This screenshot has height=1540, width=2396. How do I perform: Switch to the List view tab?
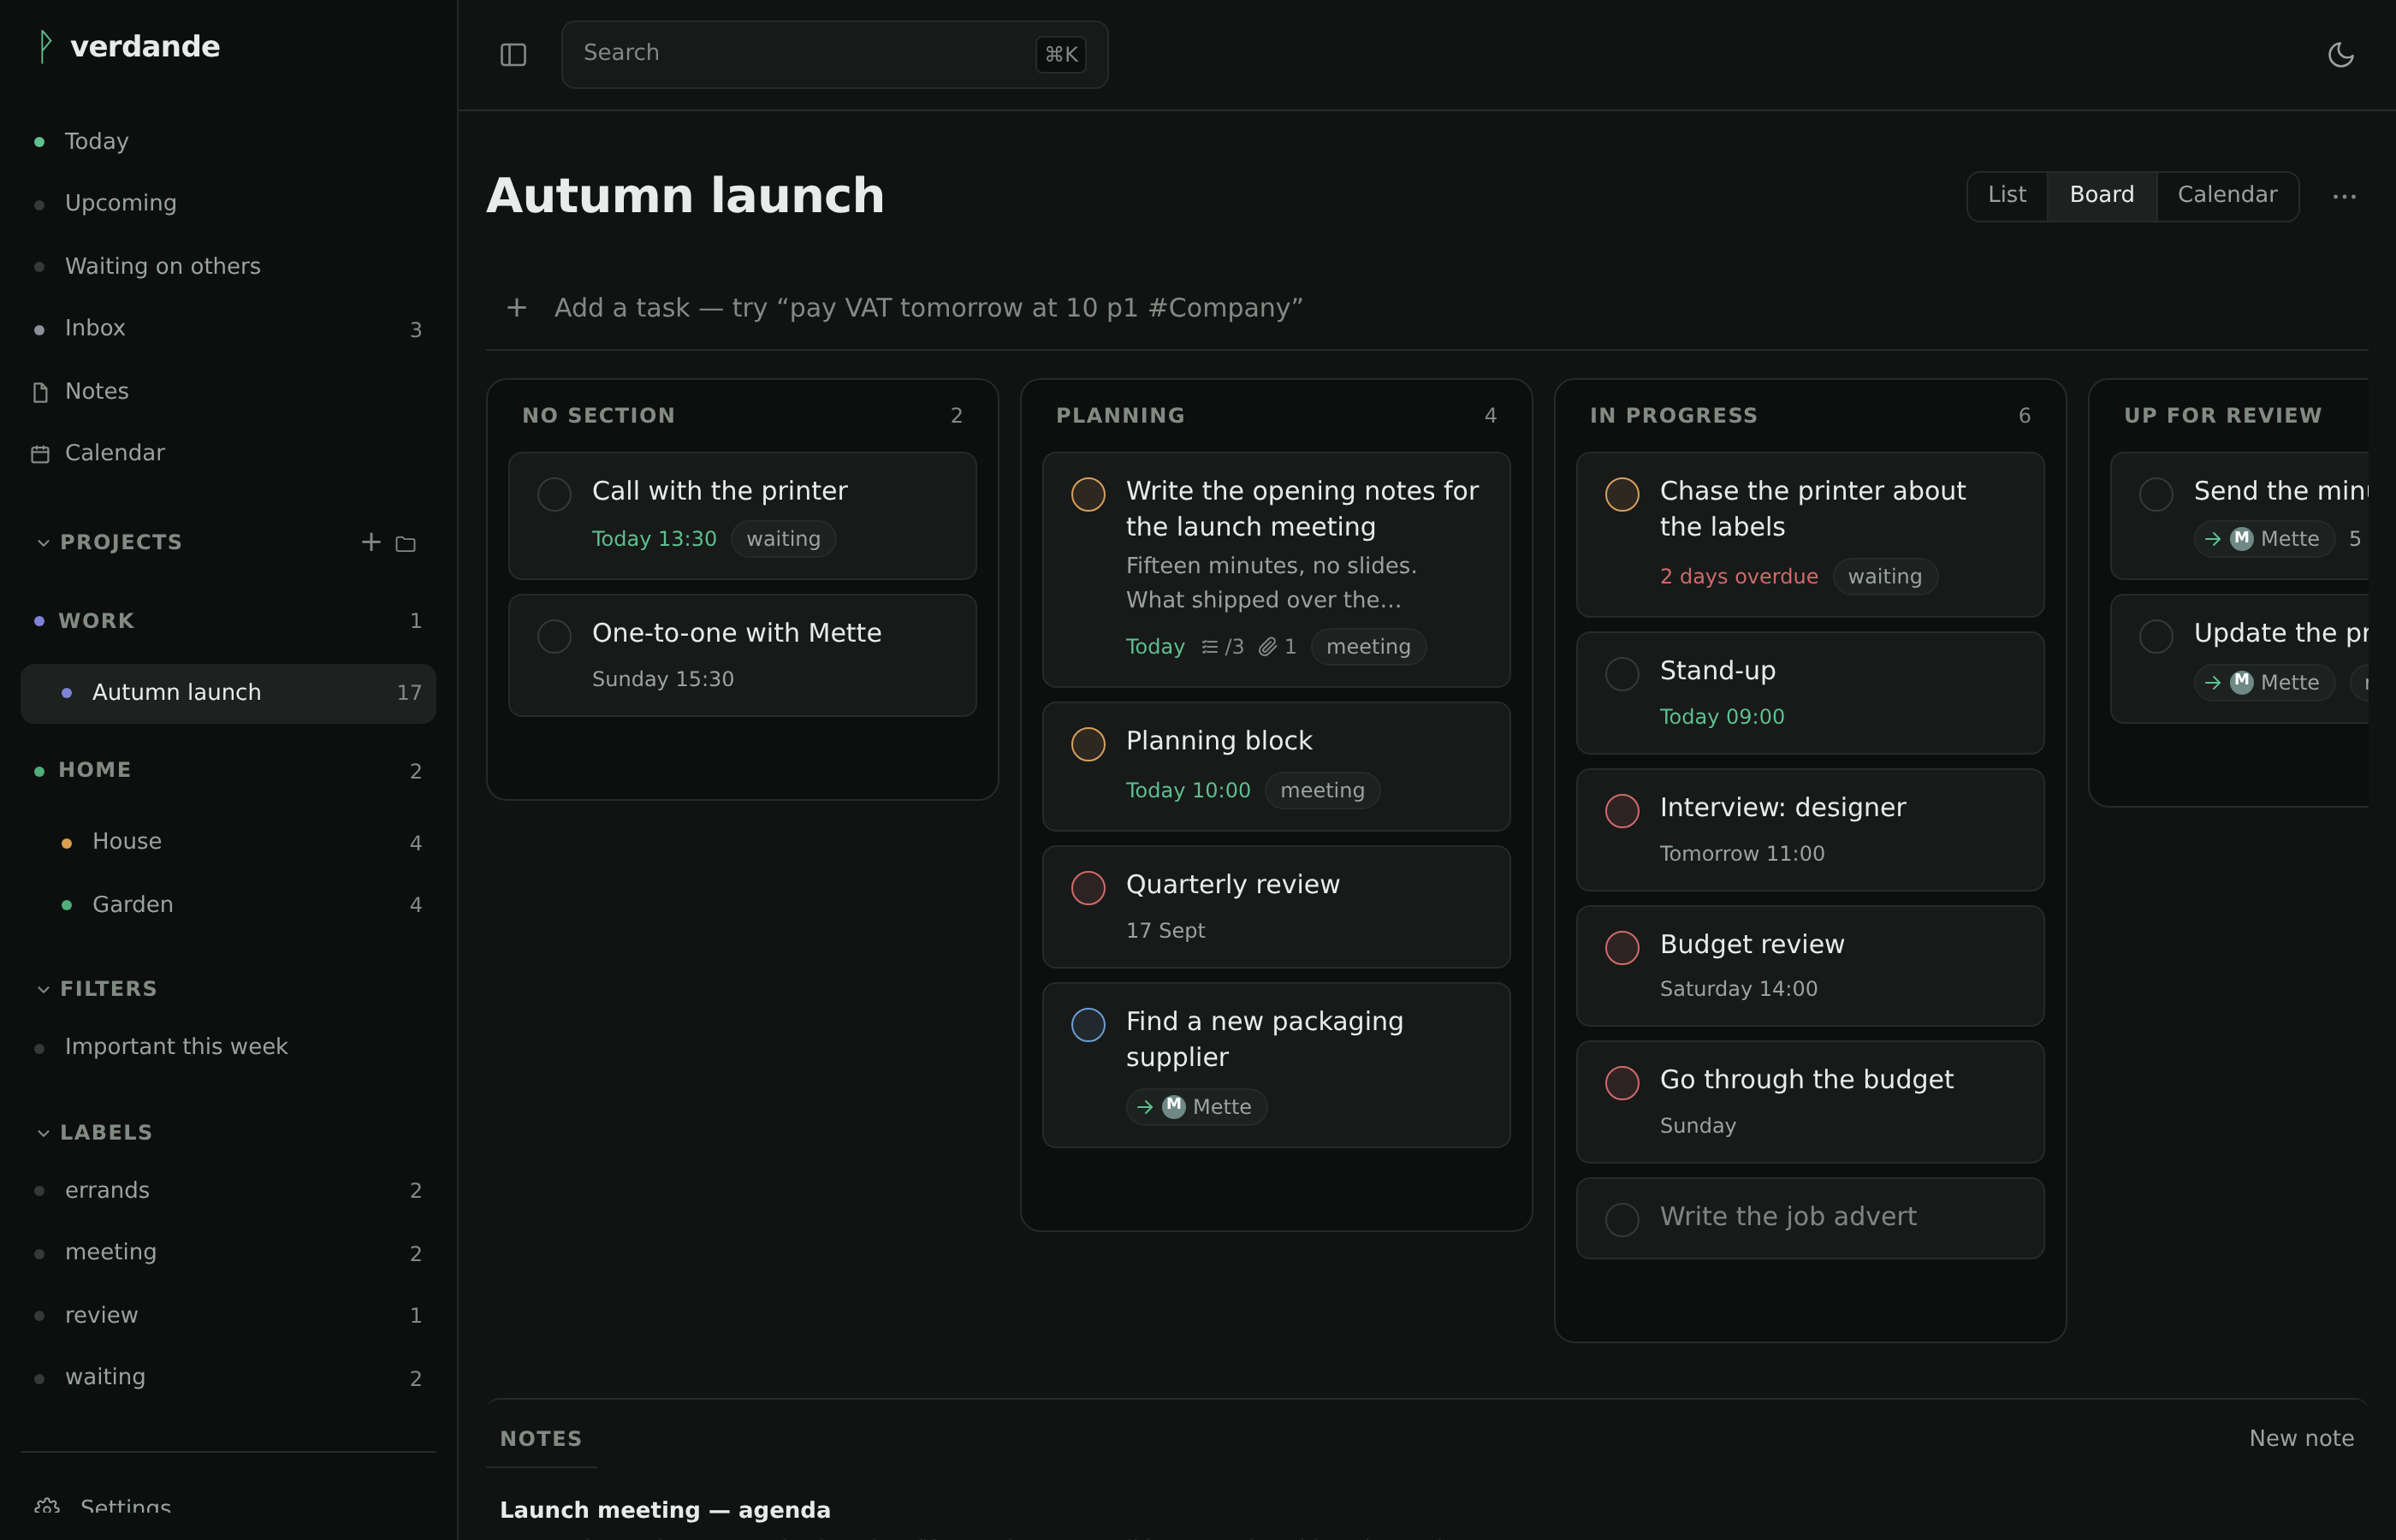2007,195
